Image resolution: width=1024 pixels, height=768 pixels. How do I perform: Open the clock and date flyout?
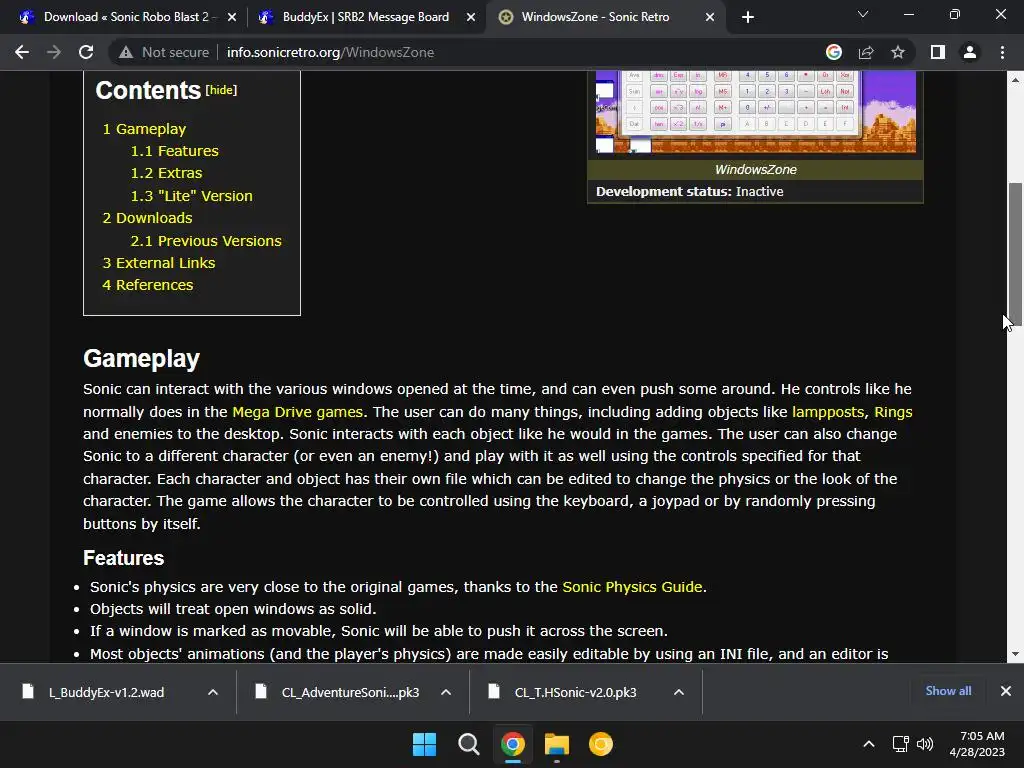[977, 744]
